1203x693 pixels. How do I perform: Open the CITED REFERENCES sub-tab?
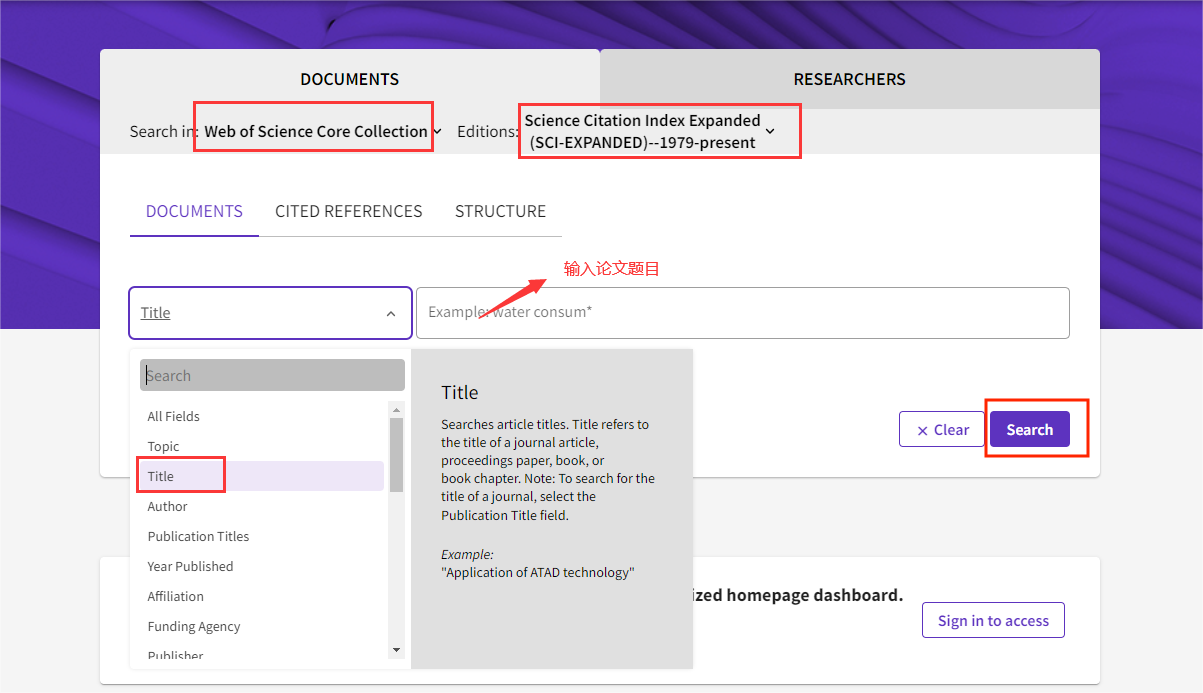[x=348, y=211]
